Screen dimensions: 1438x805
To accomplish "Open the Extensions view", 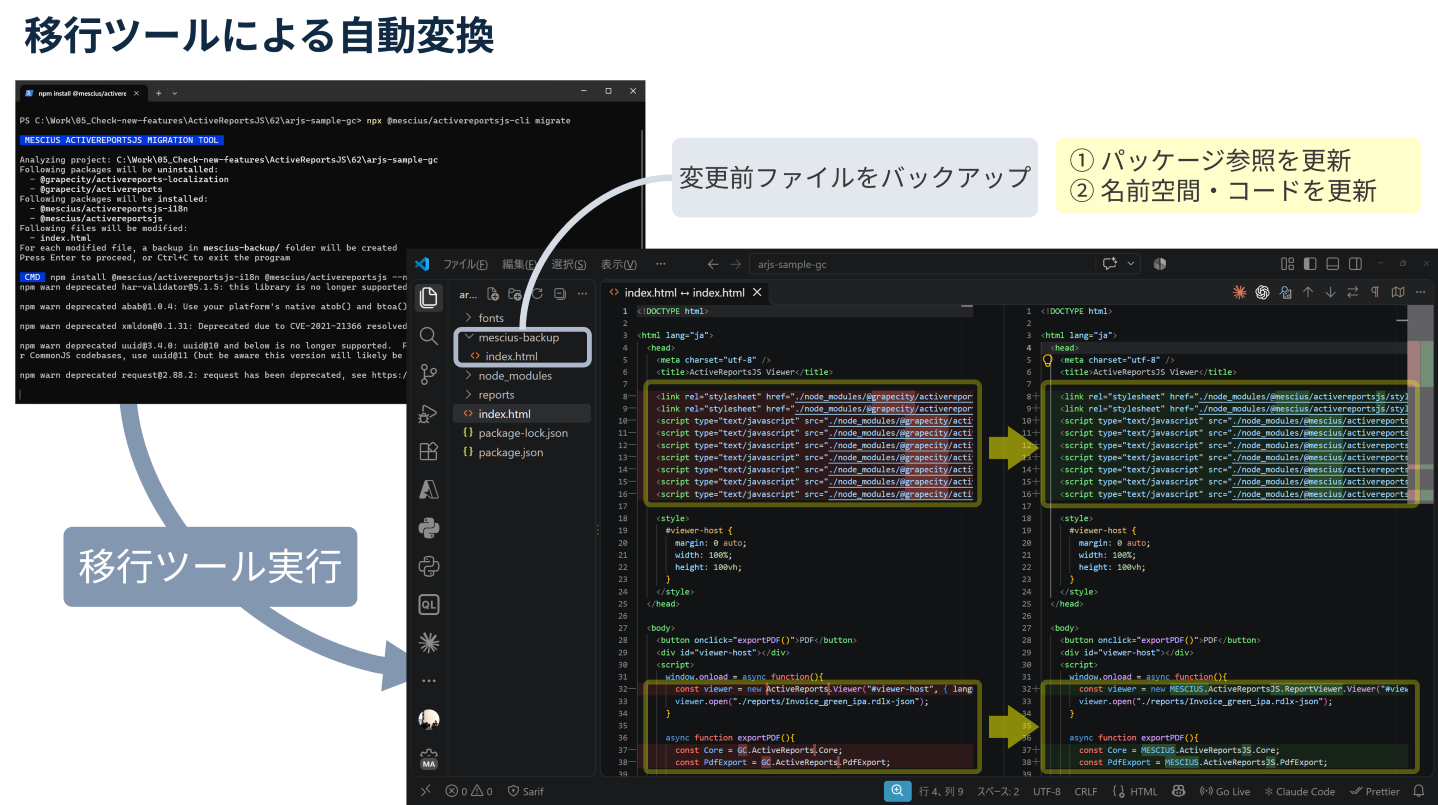I will 429,451.
